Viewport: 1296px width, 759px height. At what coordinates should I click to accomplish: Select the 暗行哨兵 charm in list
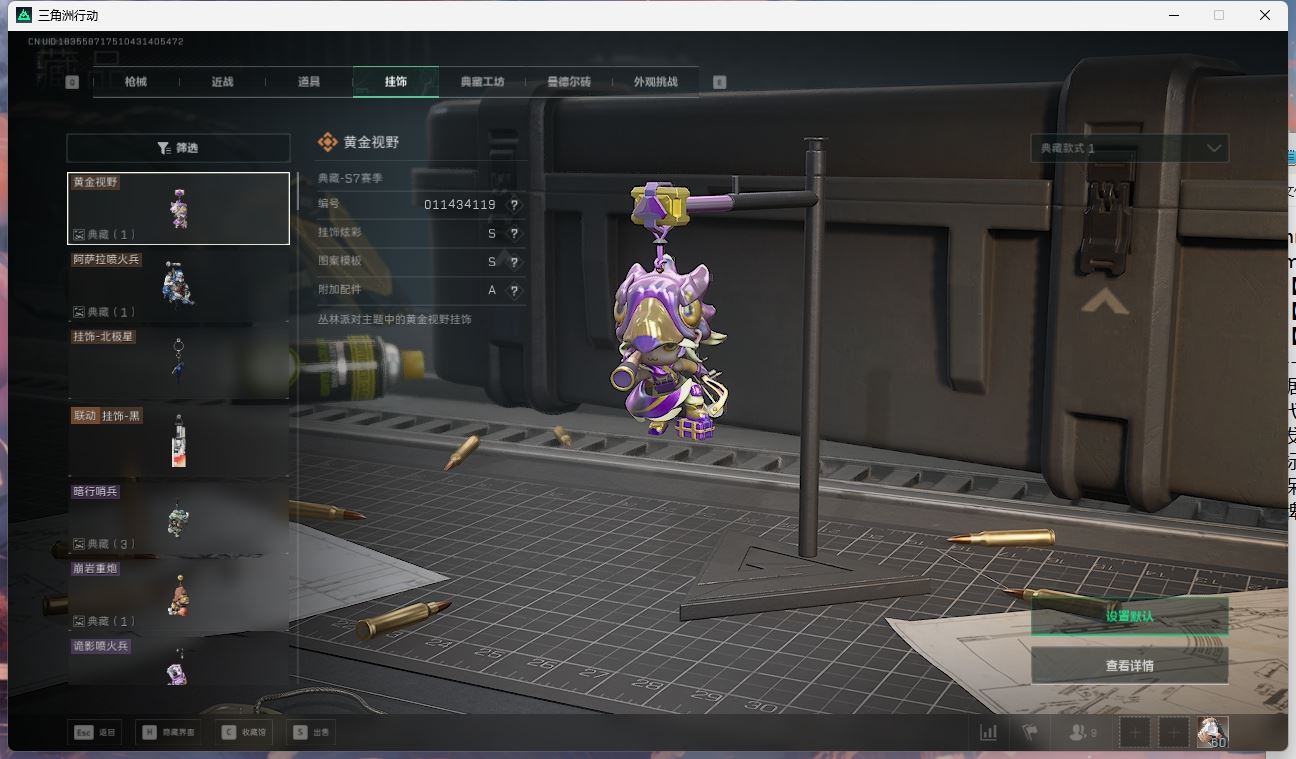(178, 517)
